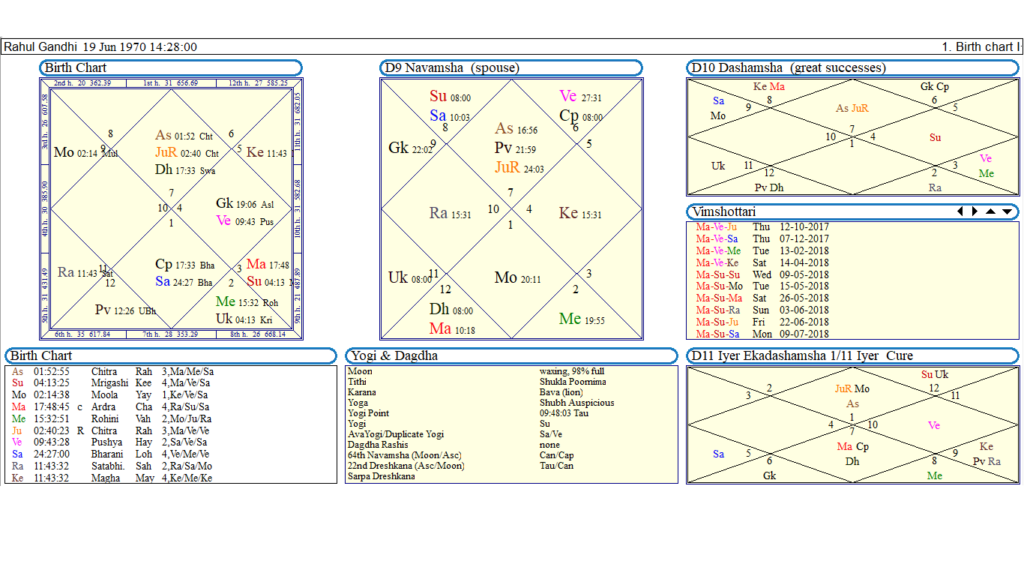Click Me 19:55 in the Navamsha chart
Screen dimensions: 1024x576
(x=582, y=319)
